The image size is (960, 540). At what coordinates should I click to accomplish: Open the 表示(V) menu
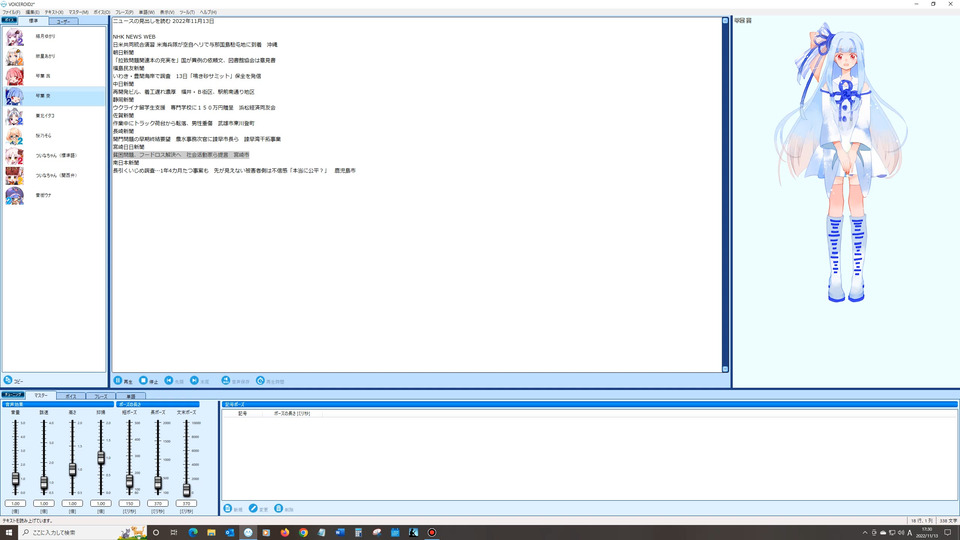167,12
